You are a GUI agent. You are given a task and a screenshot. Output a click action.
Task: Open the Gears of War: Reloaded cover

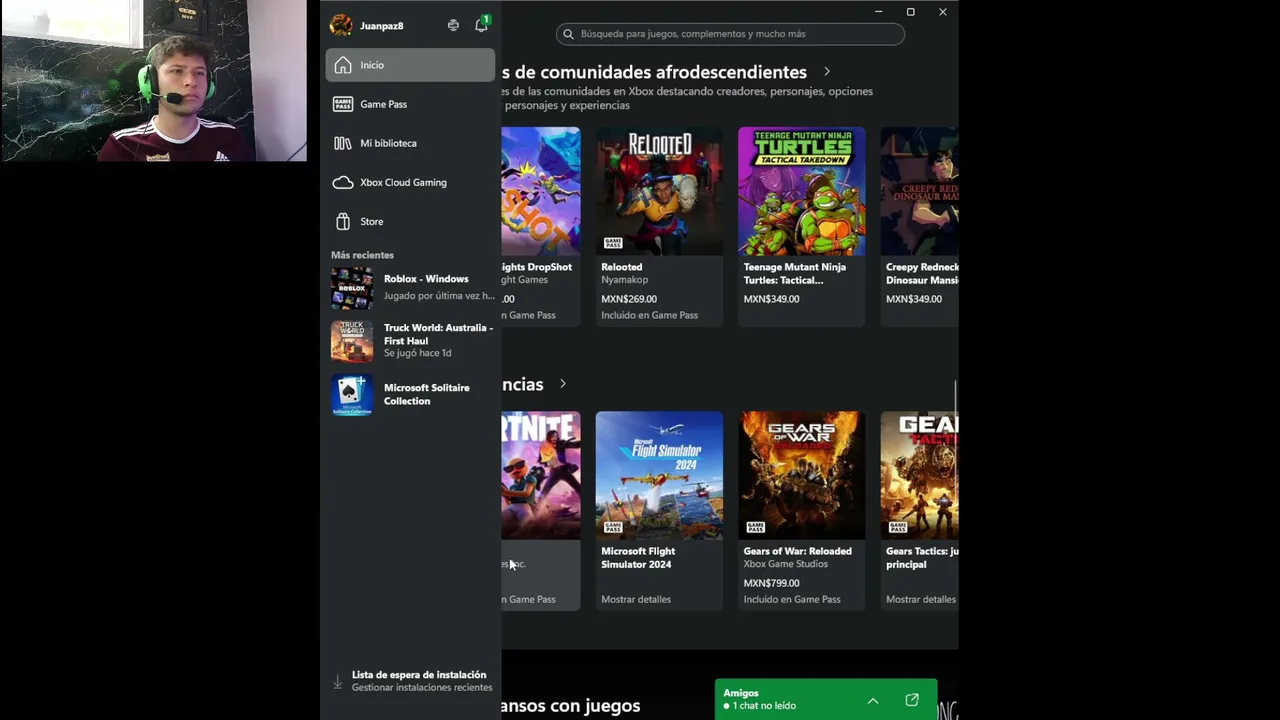(x=801, y=475)
